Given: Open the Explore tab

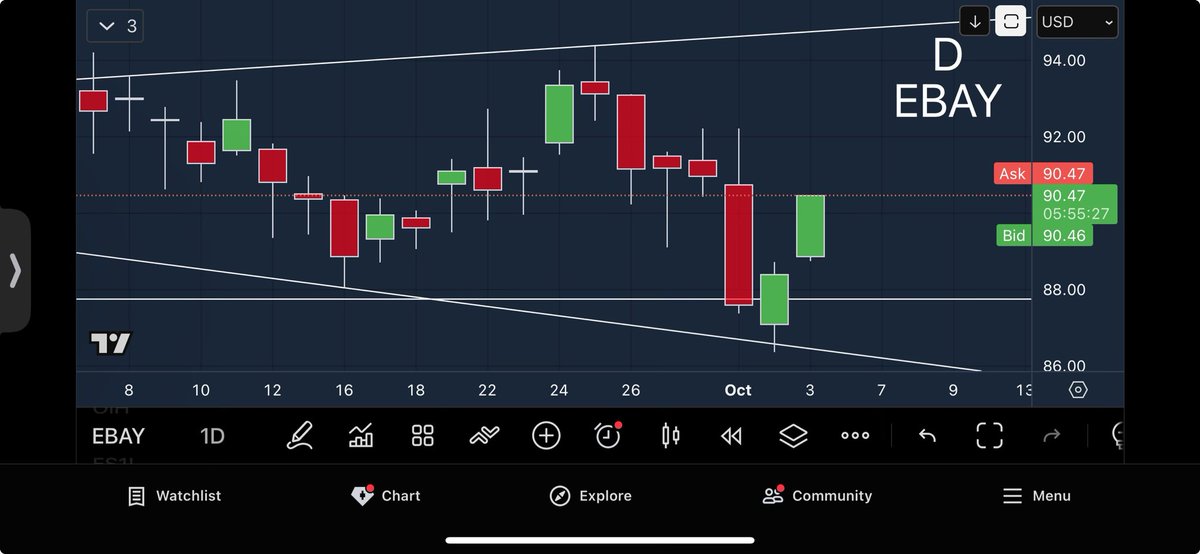Looking at the screenshot, I should (591, 496).
